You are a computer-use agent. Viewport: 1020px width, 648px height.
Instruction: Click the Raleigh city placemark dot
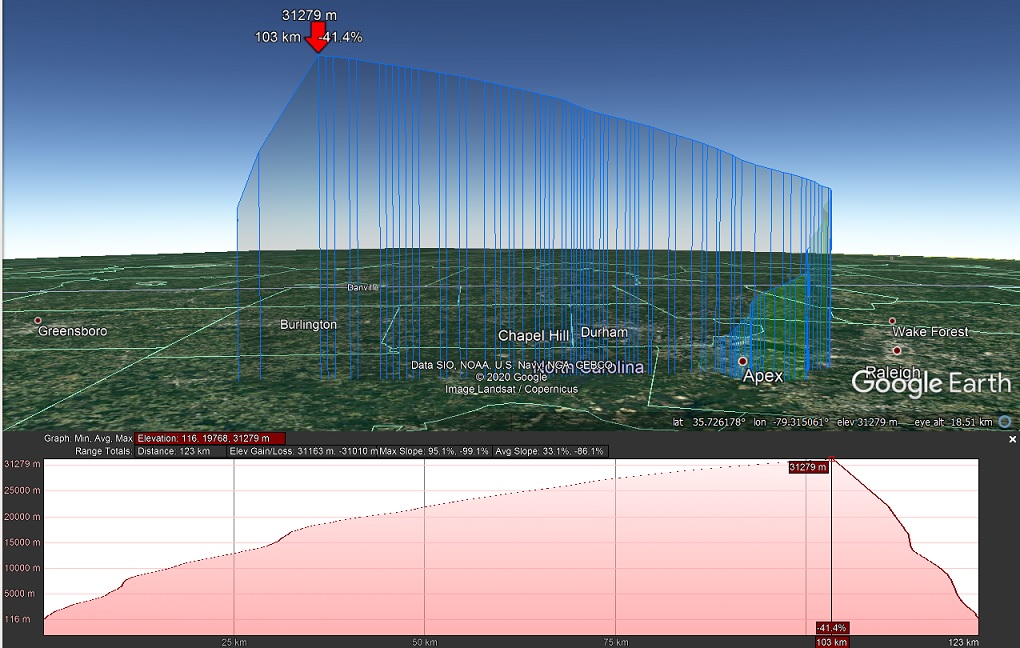click(x=897, y=351)
